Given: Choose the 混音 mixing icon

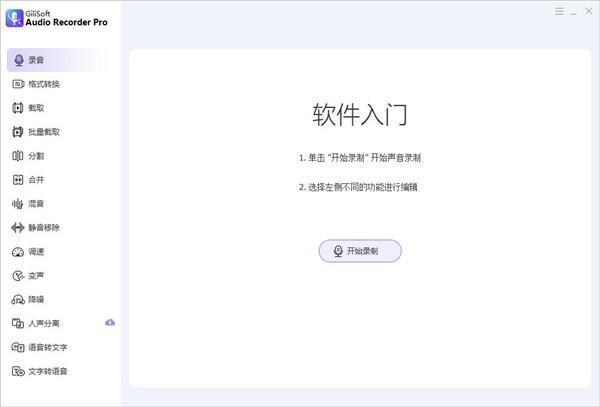Looking at the screenshot, I should pyautogui.click(x=18, y=204).
